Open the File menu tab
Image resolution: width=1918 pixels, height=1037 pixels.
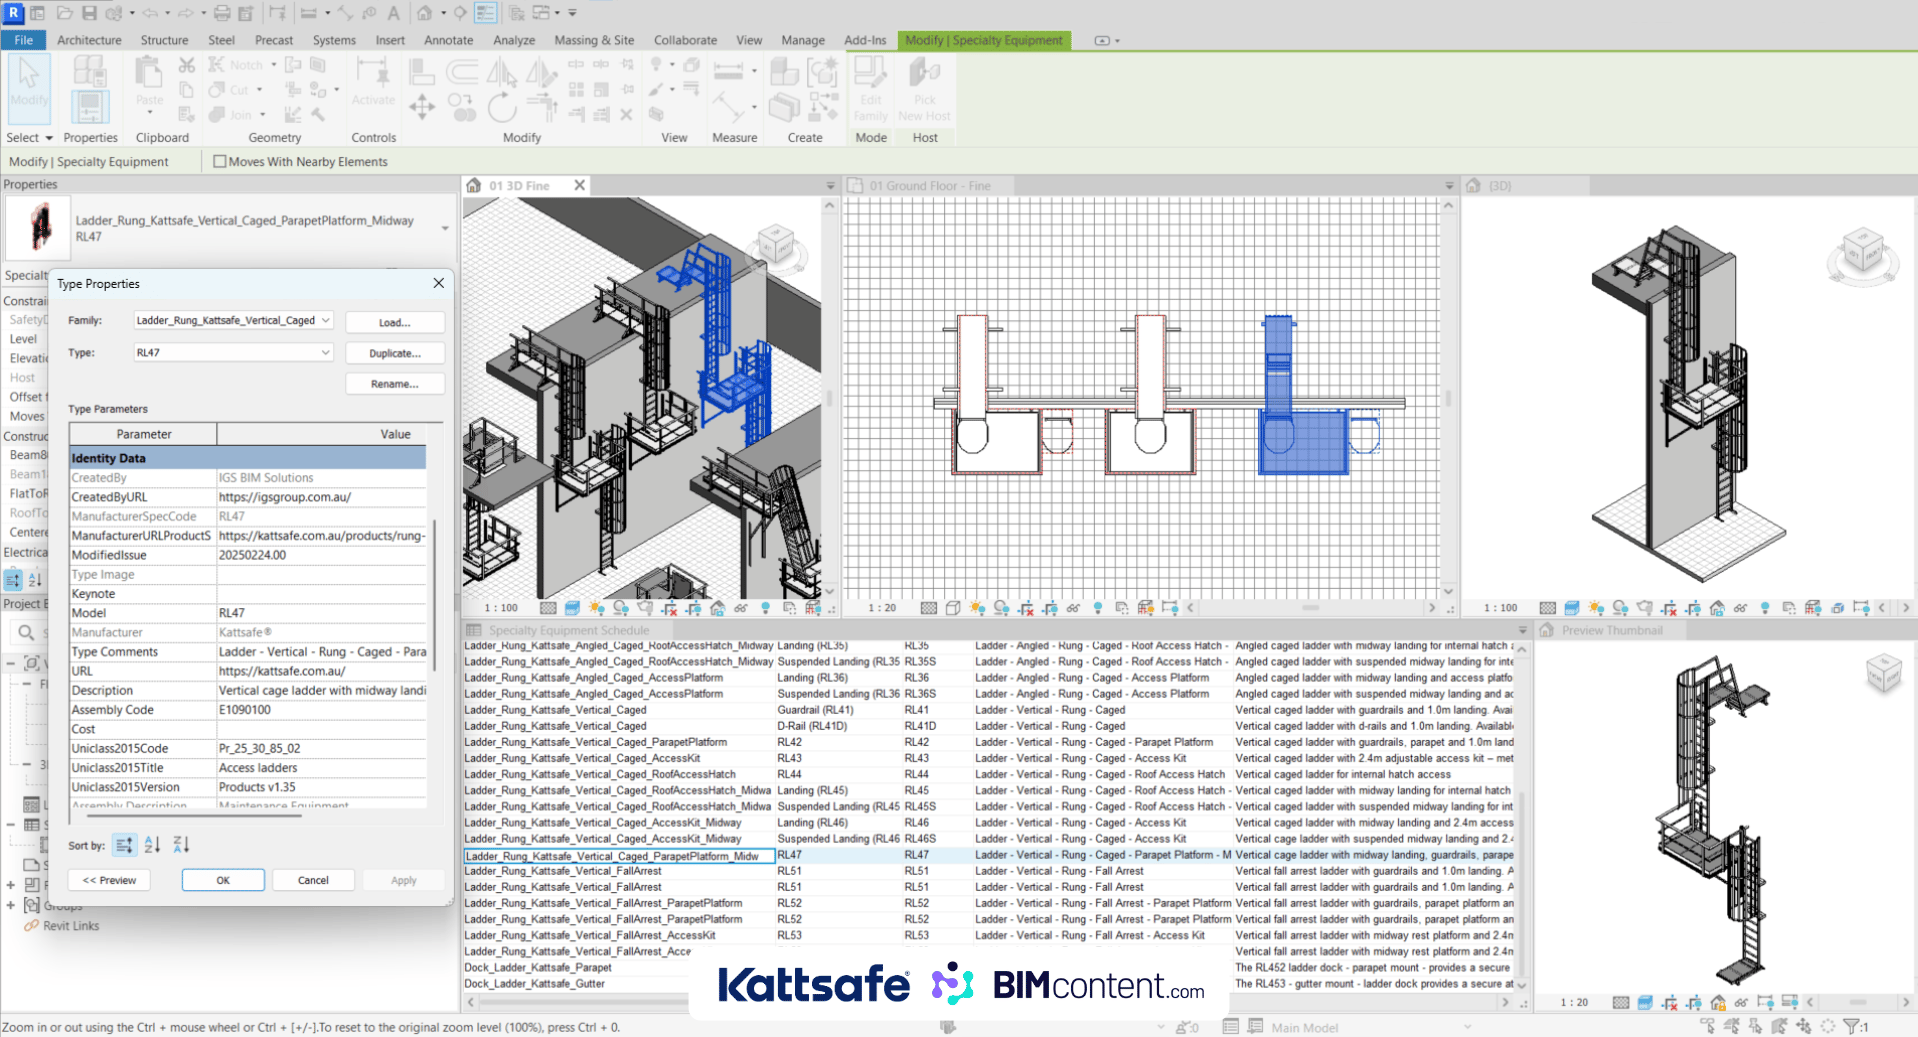pos(24,40)
